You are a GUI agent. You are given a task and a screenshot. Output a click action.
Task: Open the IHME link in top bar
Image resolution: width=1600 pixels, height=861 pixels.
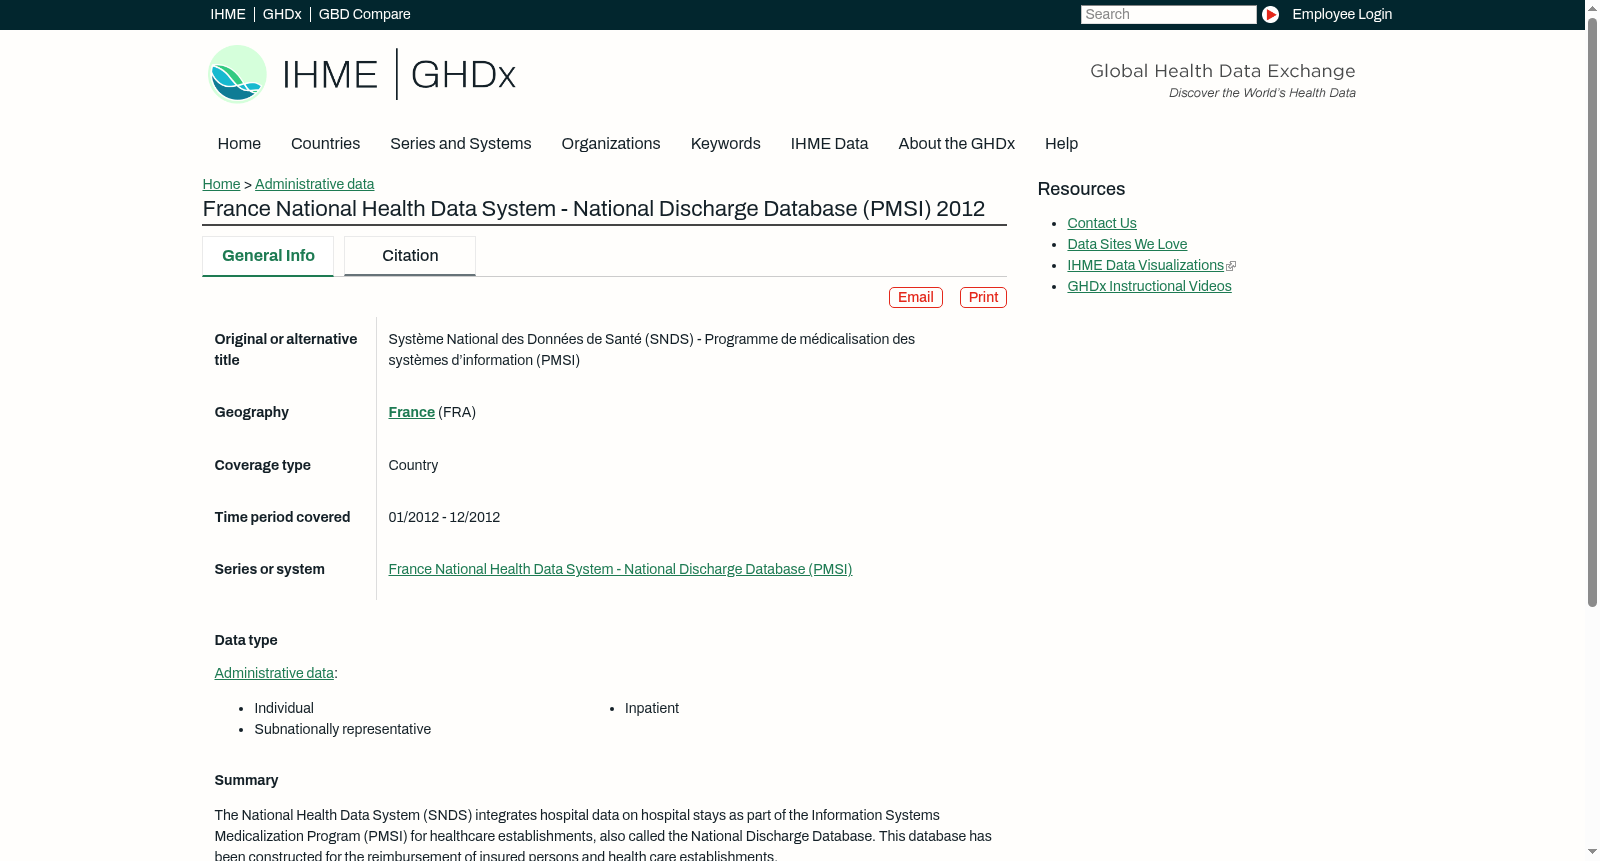tap(228, 14)
